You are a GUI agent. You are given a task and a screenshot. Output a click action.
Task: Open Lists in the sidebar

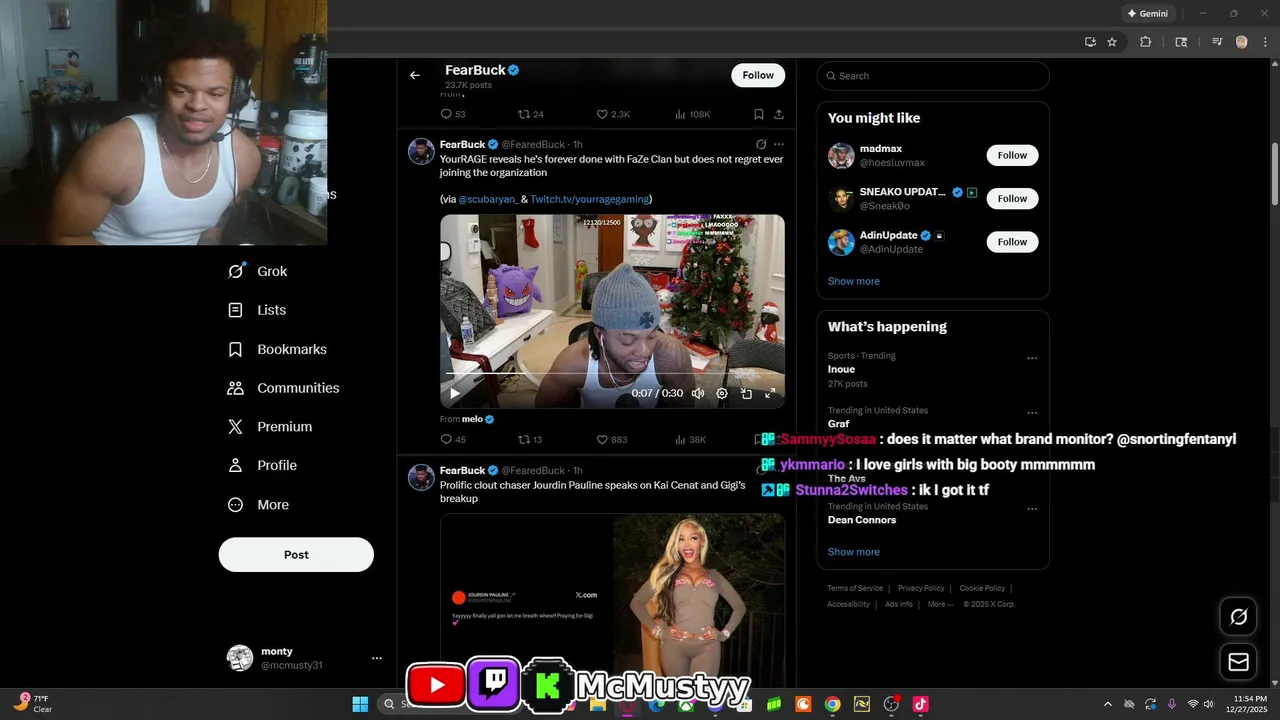[x=258, y=310]
